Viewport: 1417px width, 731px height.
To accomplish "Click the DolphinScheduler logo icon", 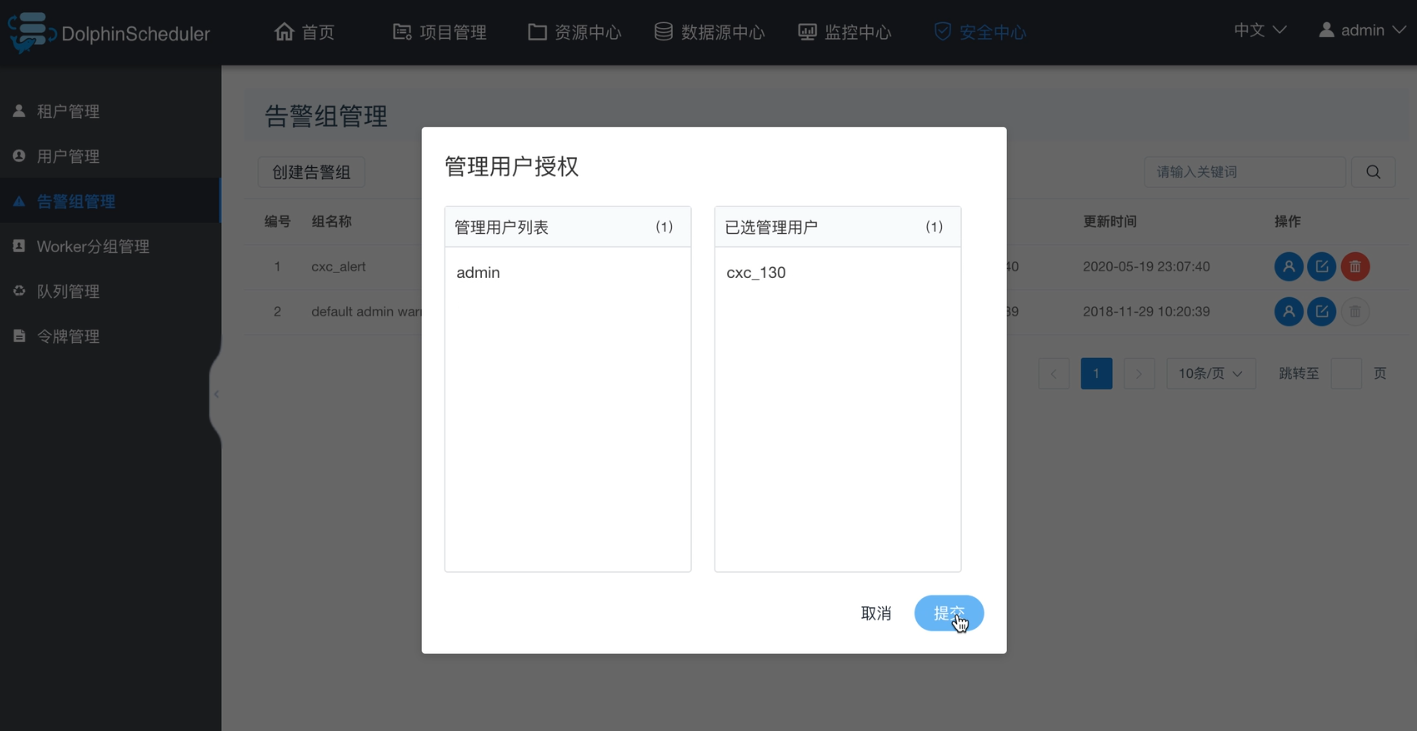I will coord(30,32).
